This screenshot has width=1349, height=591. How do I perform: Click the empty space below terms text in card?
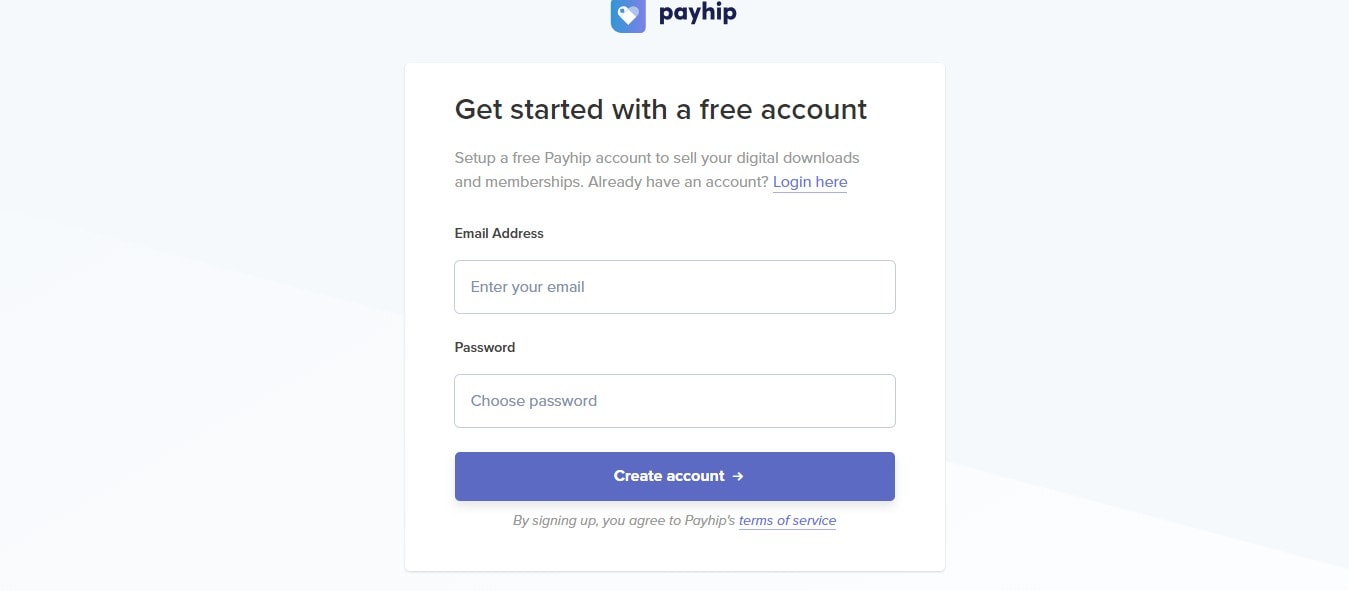675,552
